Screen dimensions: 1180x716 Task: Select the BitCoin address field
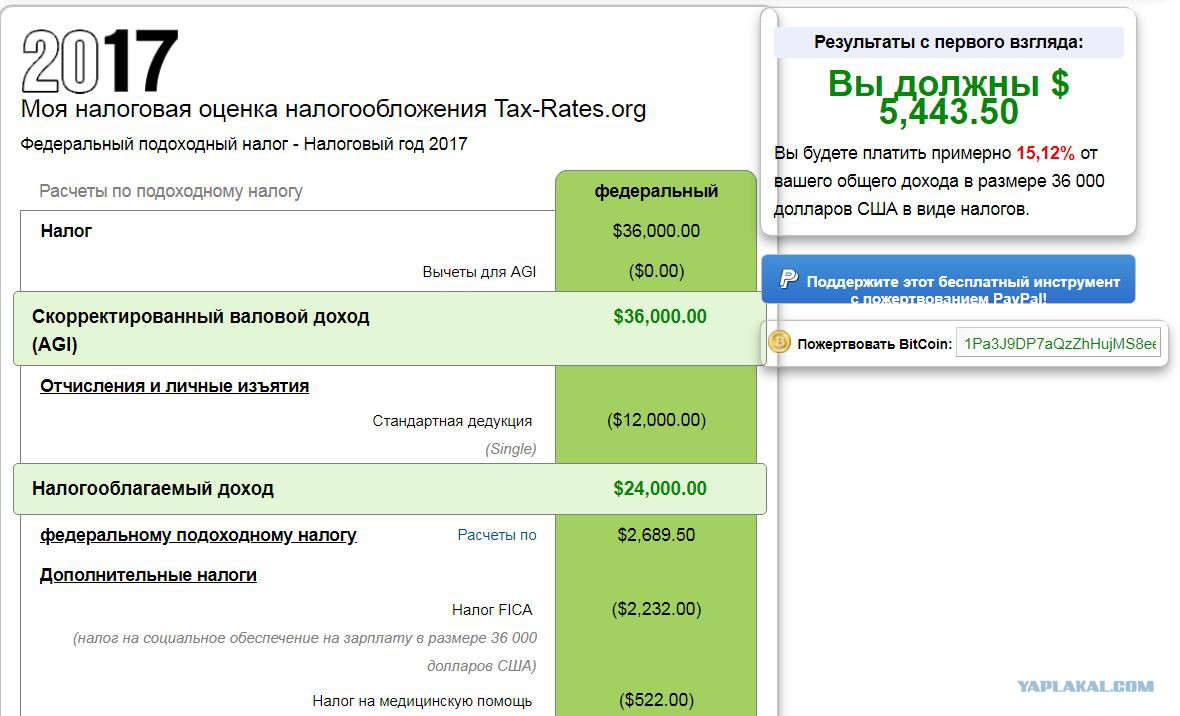click(x=1058, y=343)
